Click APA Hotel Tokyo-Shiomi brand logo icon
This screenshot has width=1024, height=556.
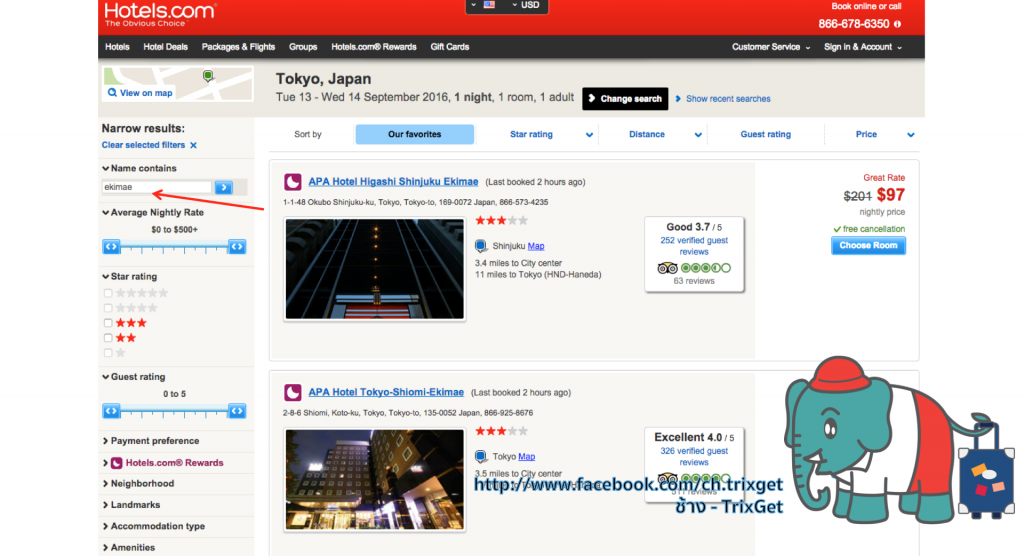(x=293, y=393)
